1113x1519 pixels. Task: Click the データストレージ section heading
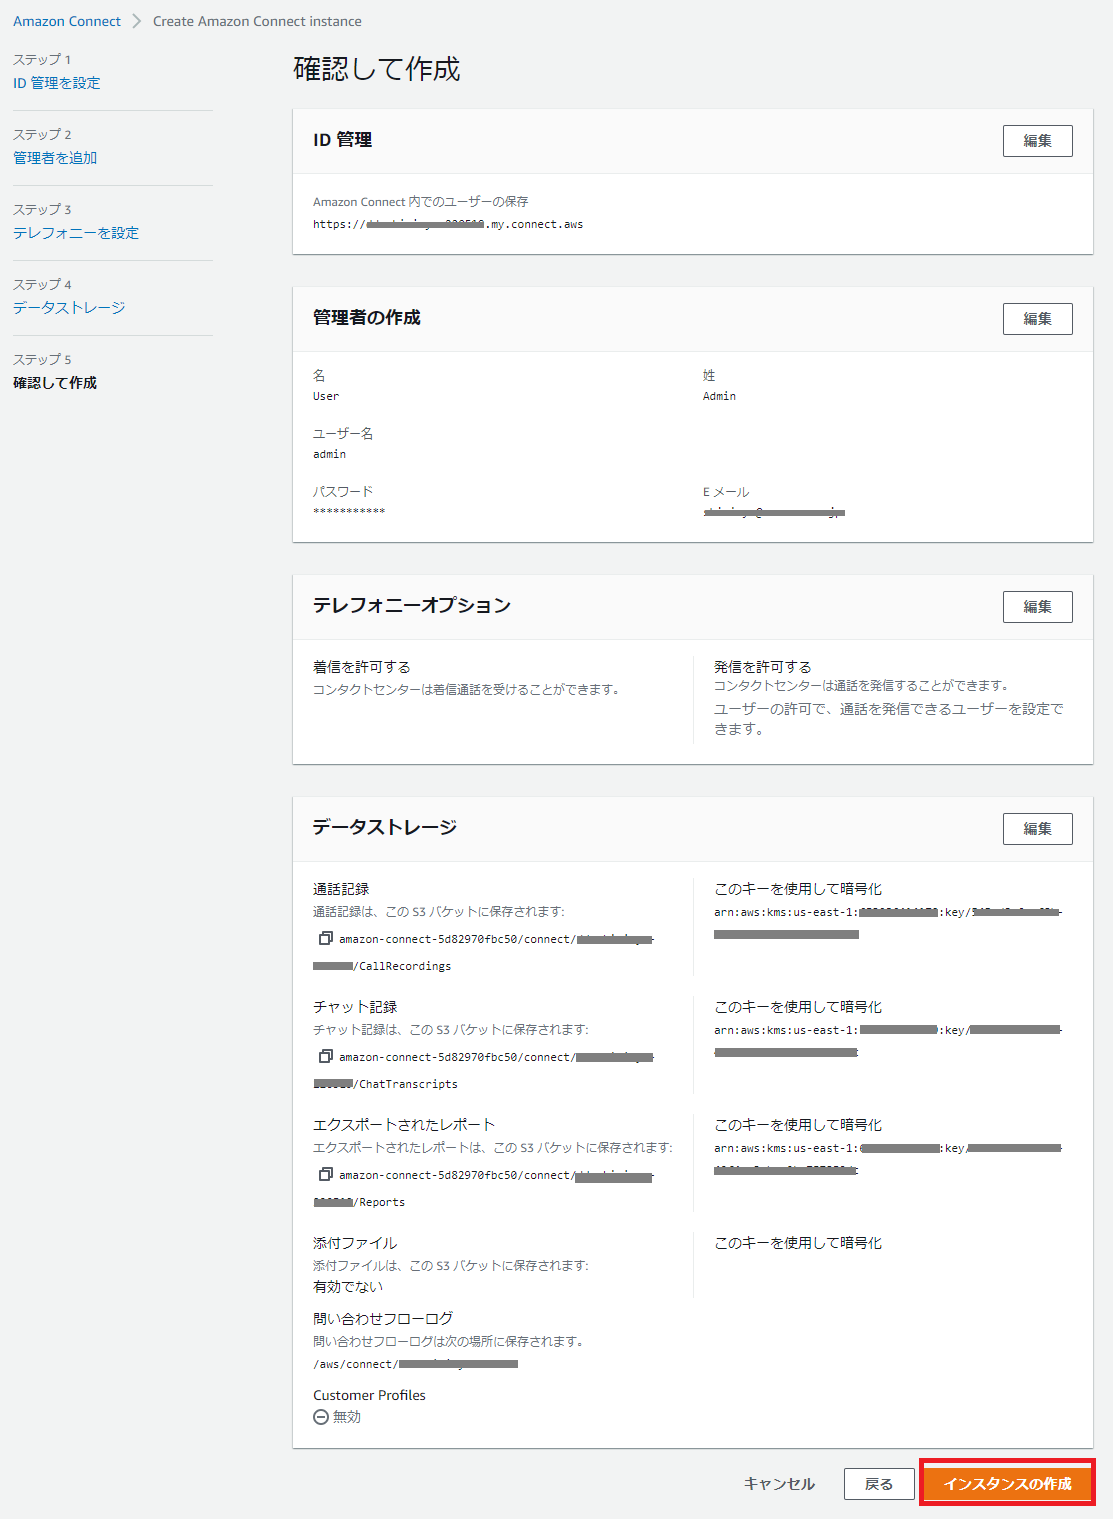click(x=385, y=827)
